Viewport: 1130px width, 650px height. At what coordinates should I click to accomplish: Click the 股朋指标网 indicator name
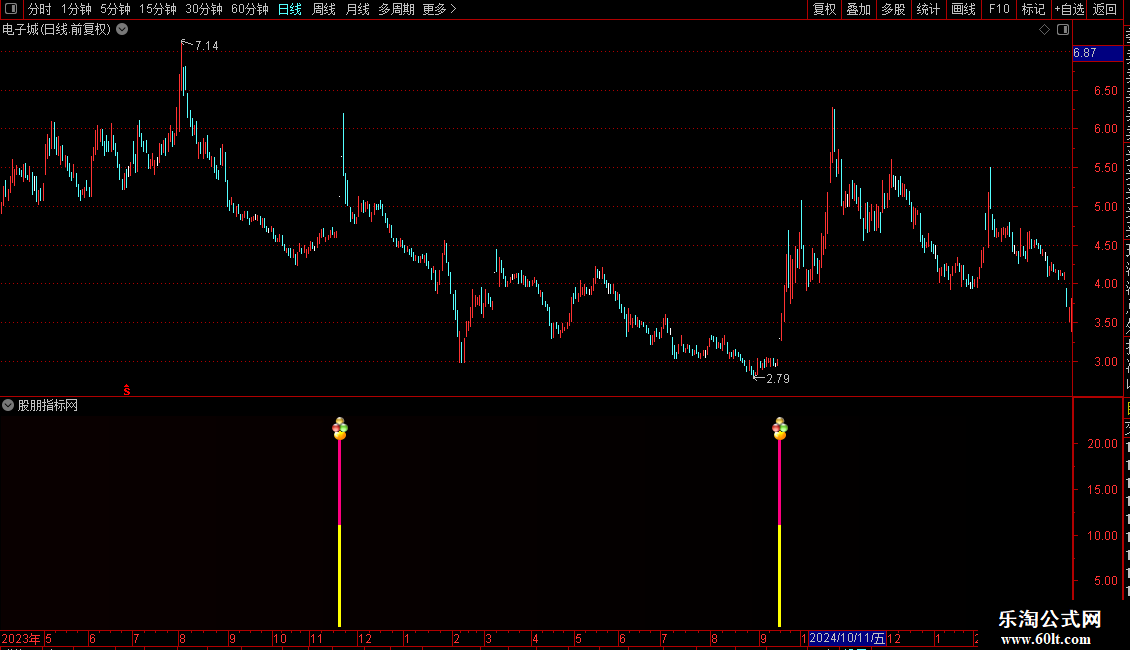coord(48,406)
